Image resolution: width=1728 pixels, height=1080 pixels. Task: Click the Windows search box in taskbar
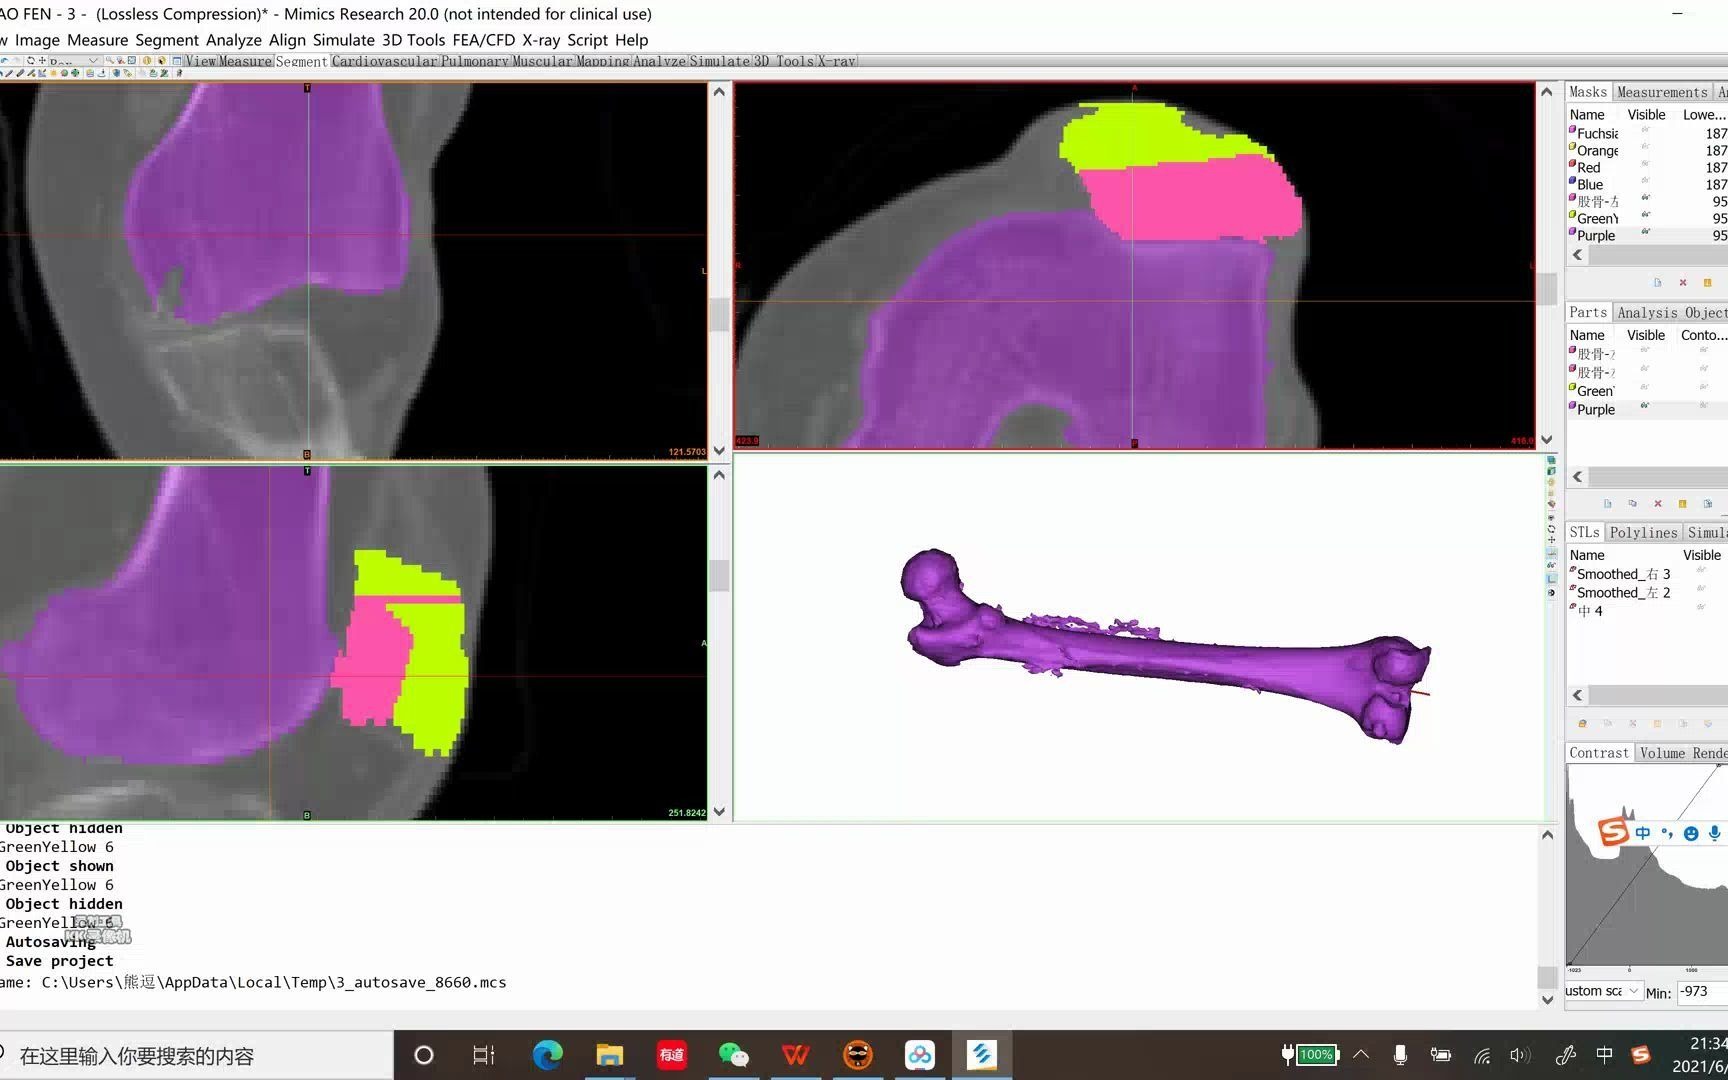coord(195,1055)
